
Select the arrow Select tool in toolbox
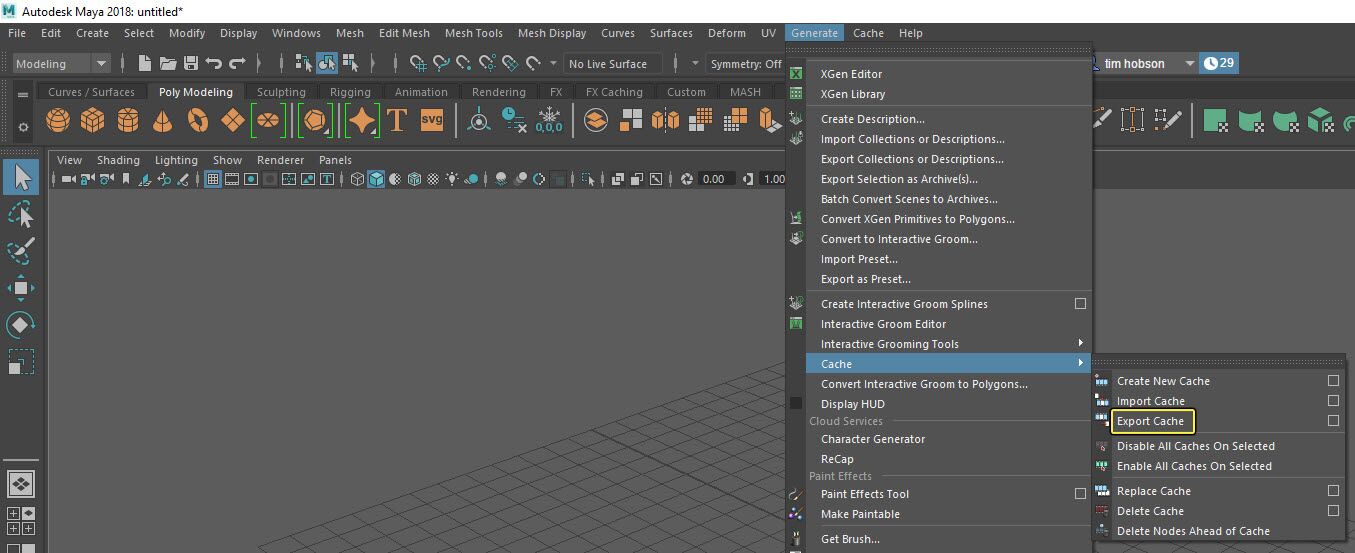pos(21,178)
